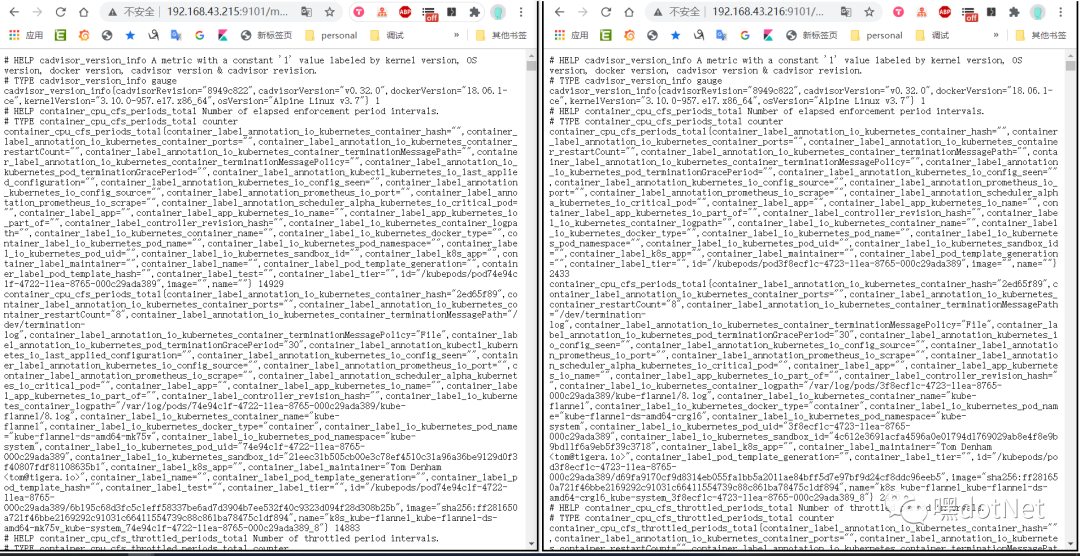Open the Apps (应用) shortcut in right bookmarks bar
The width and height of the screenshot is (1080, 556).
point(572,35)
